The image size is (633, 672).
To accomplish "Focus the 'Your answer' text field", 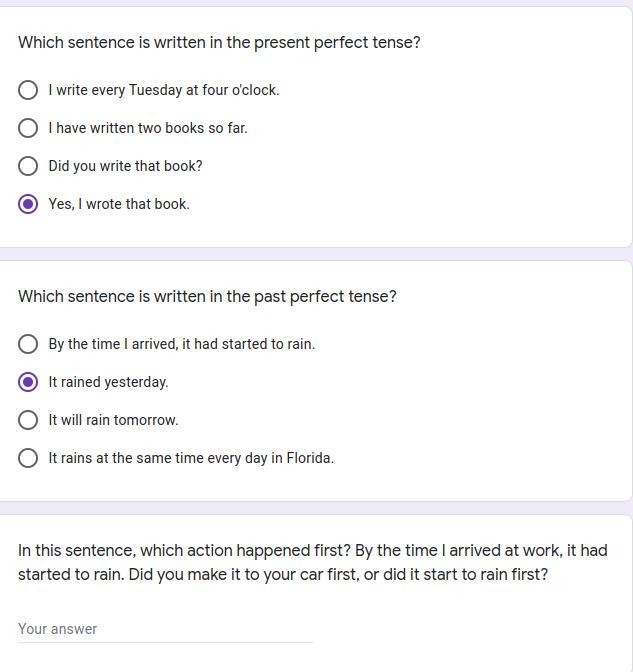I will click(x=165, y=629).
